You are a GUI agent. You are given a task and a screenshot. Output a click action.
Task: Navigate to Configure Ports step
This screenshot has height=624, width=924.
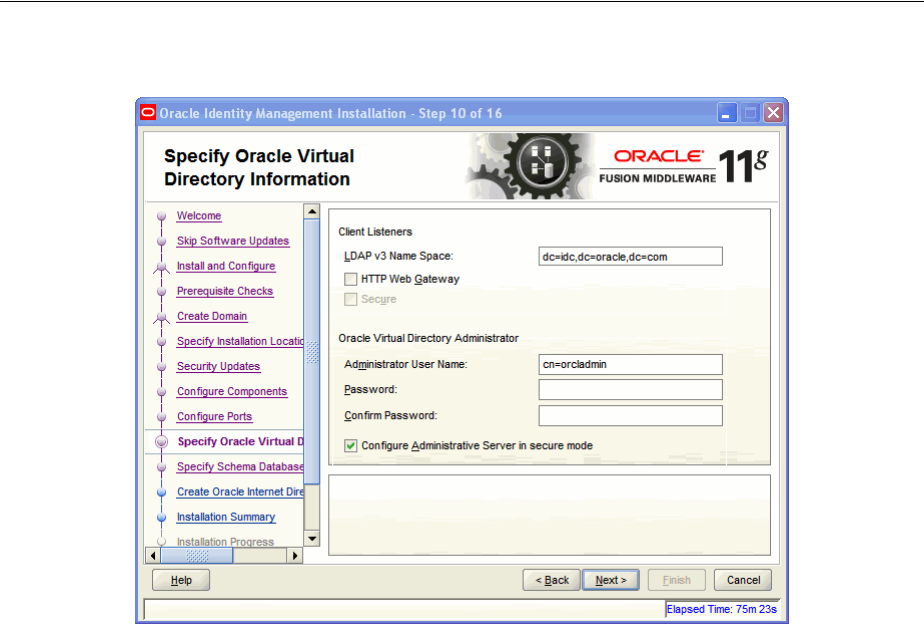[x=214, y=417]
